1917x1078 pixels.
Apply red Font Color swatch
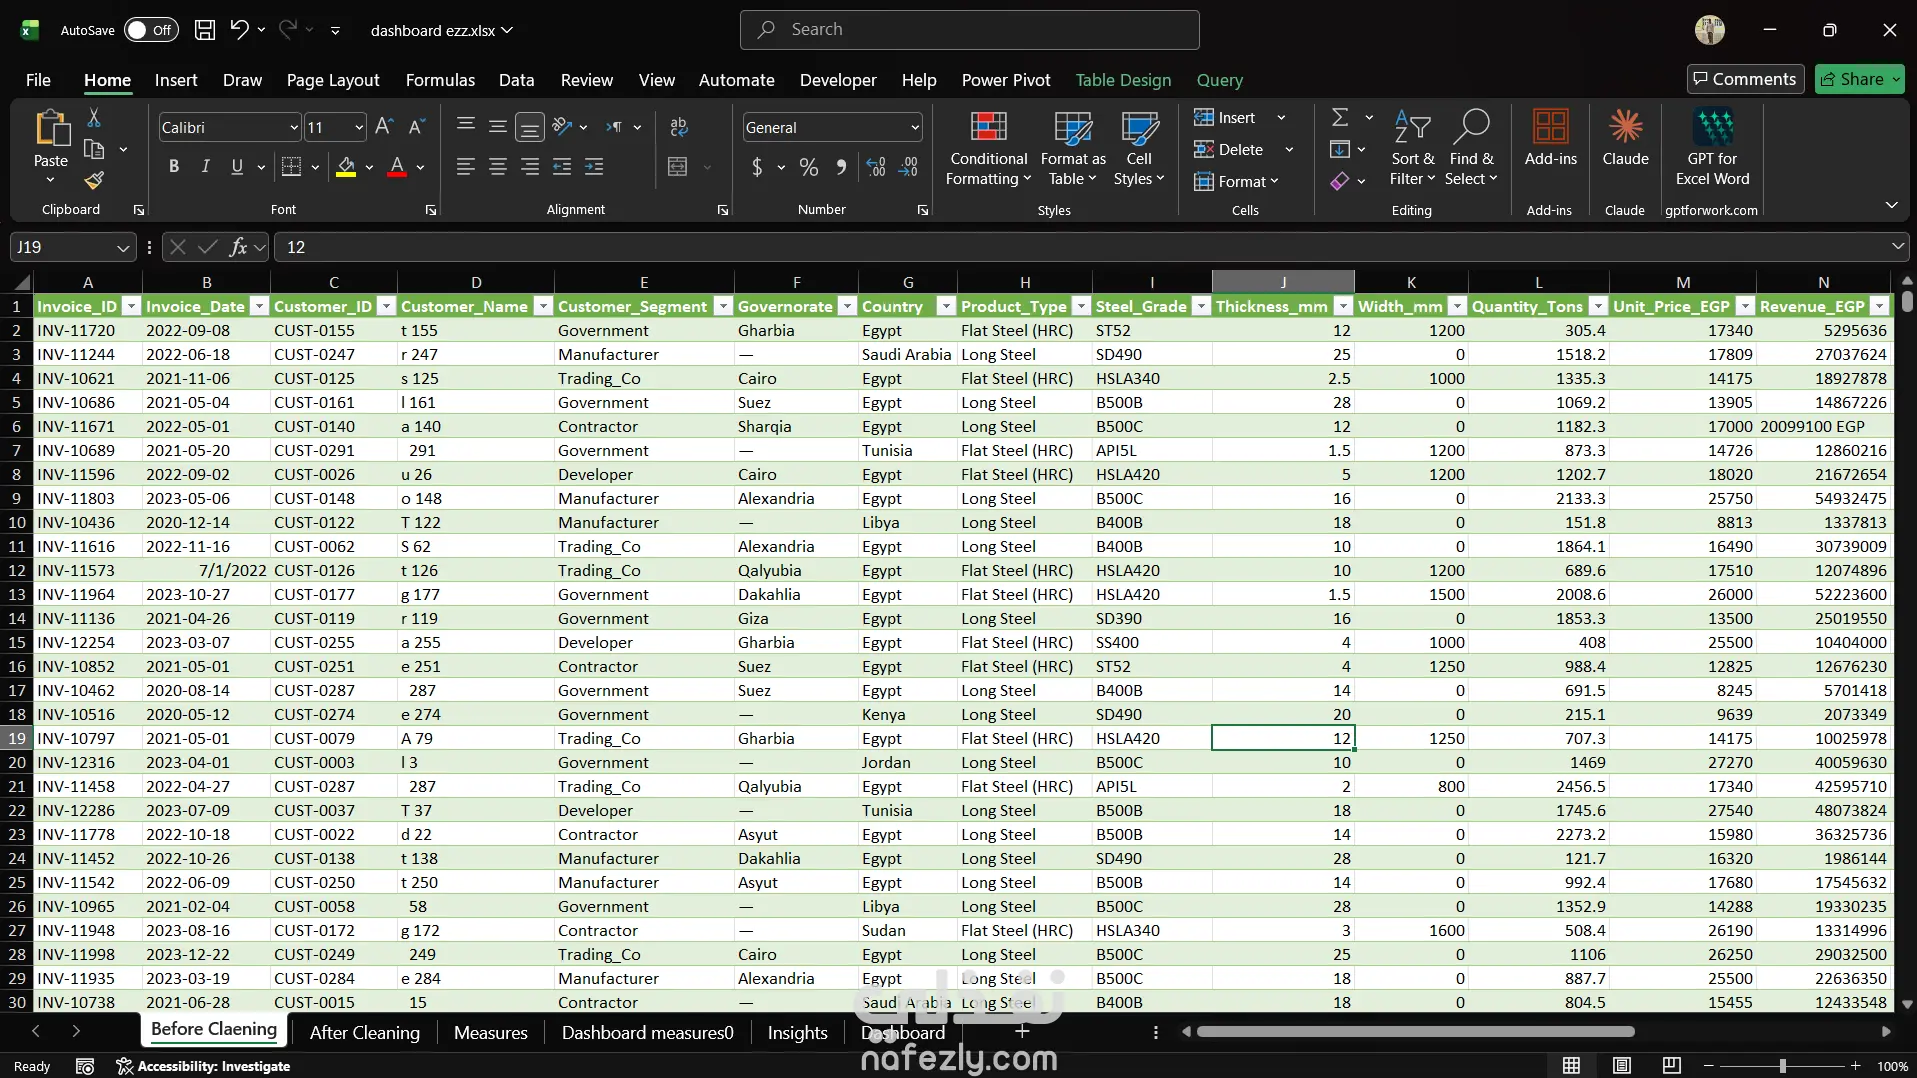coord(397,167)
